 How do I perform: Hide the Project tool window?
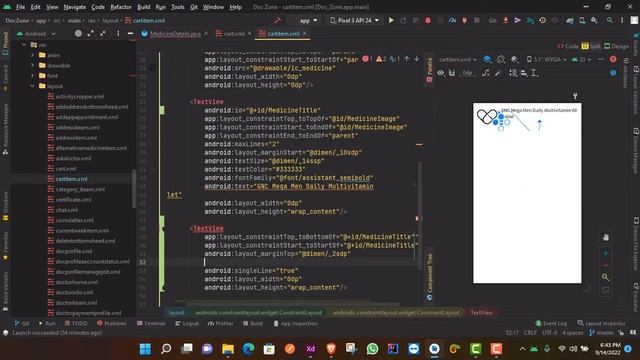(x=130, y=33)
